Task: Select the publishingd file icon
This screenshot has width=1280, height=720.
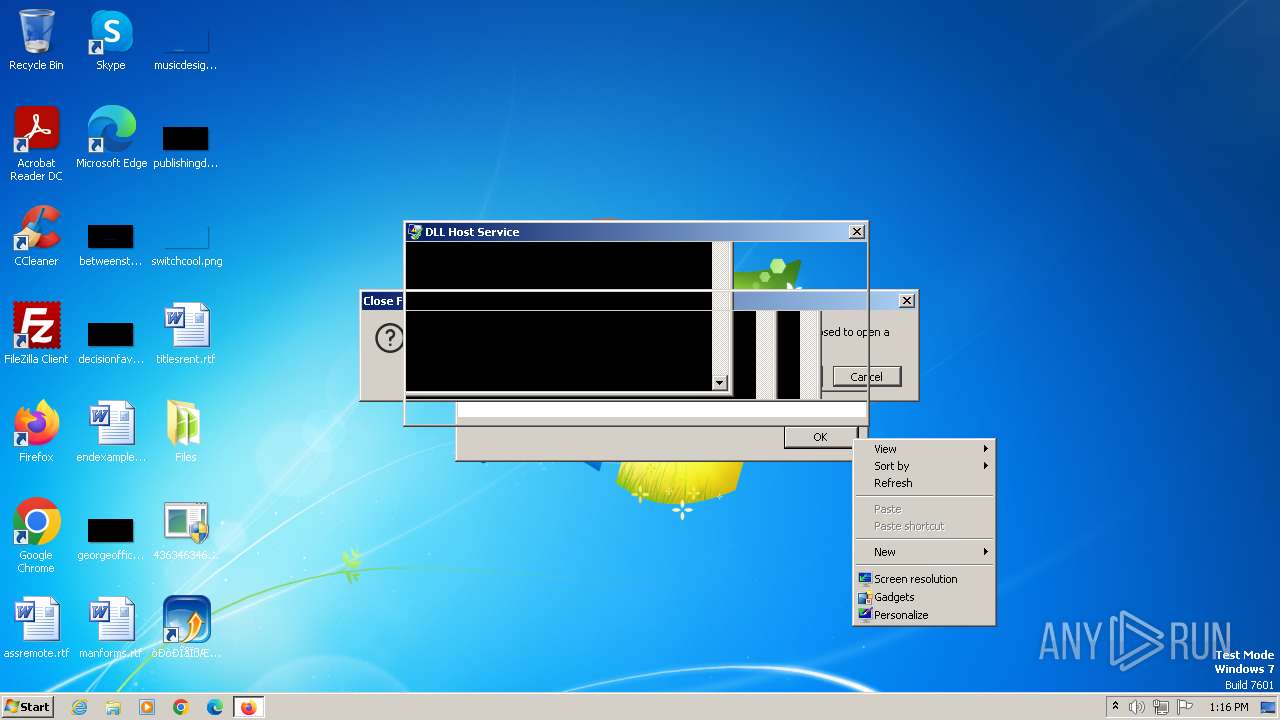Action: (185, 147)
